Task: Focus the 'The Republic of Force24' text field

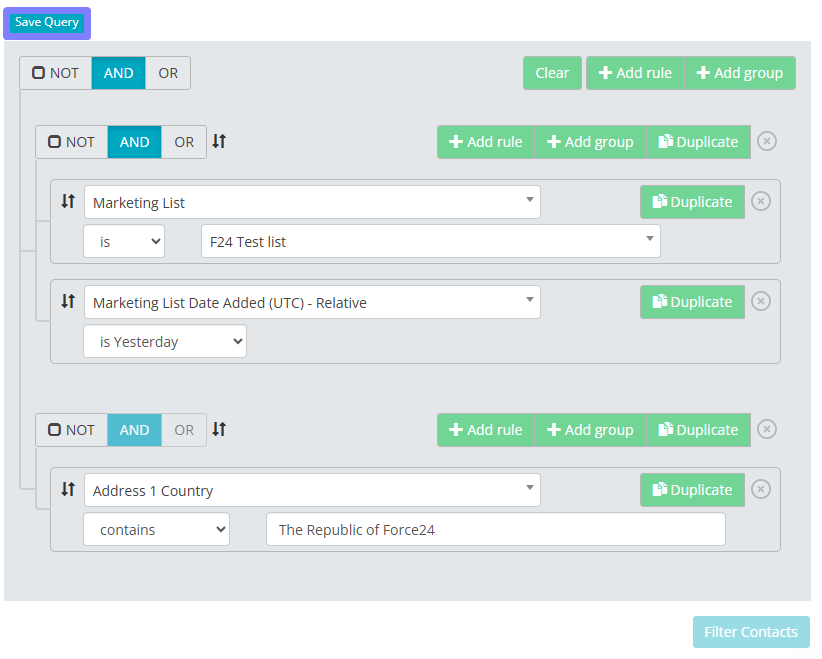Action: click(495, 530)
